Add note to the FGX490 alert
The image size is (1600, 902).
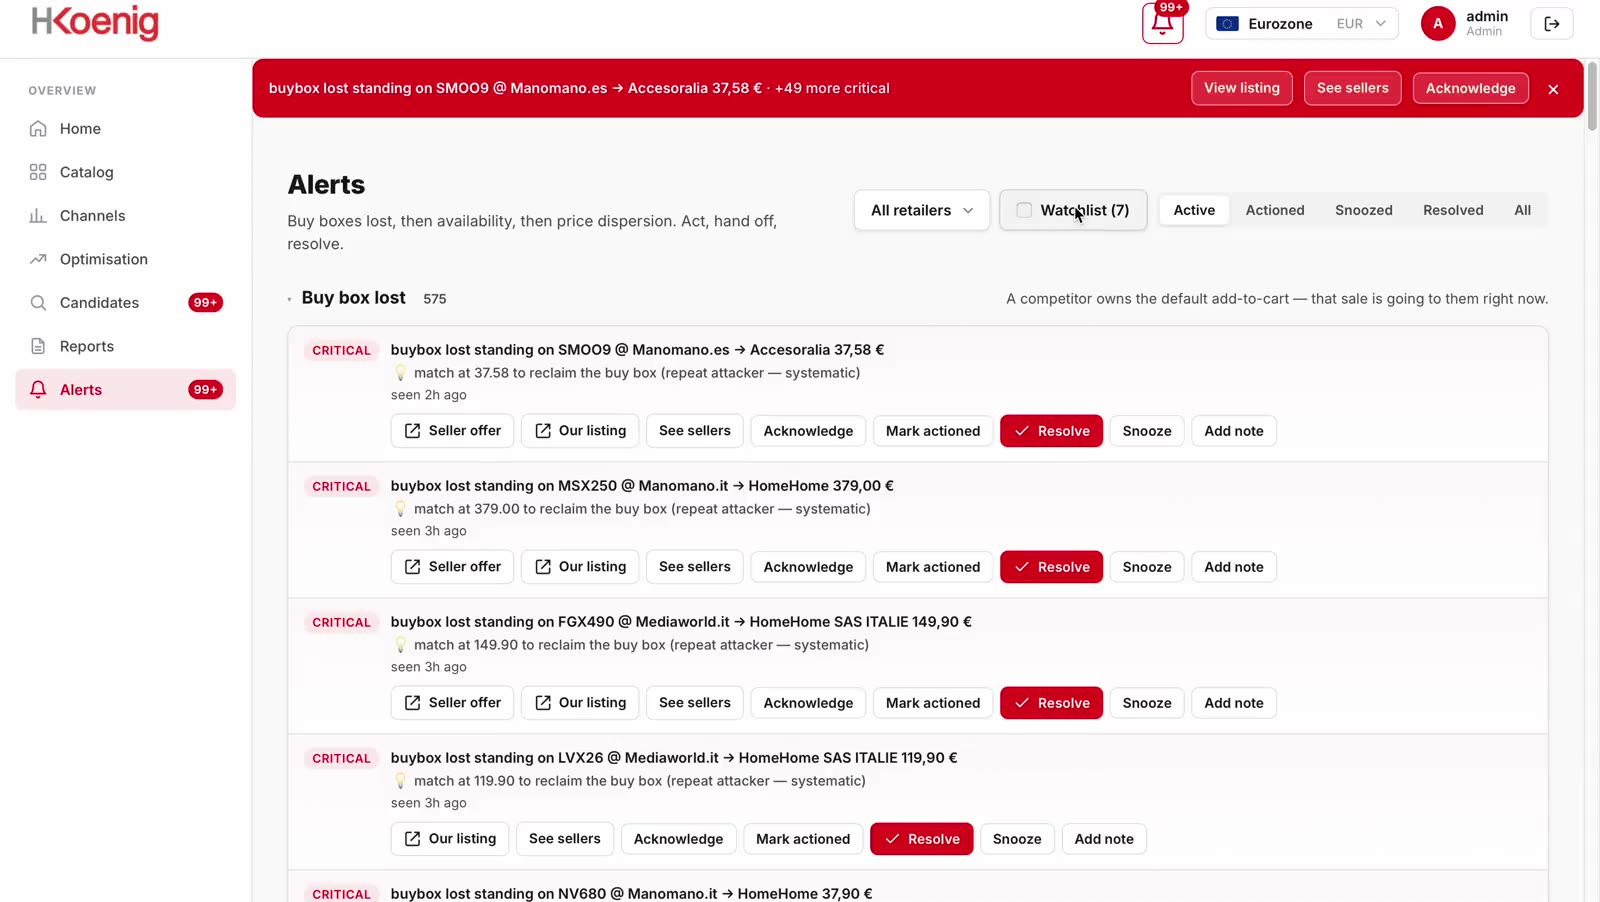(x=1234, y=703)
